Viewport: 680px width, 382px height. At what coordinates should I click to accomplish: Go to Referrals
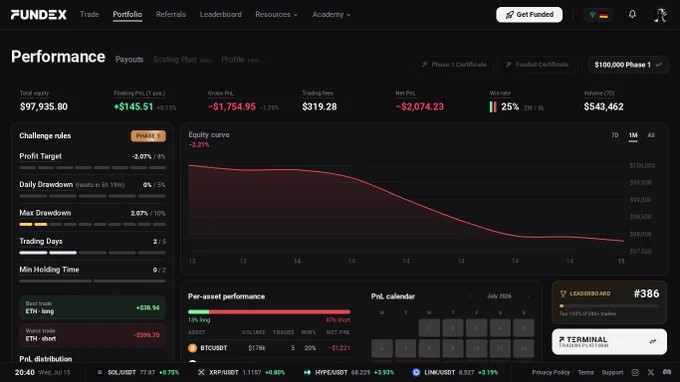click(171, 14)
